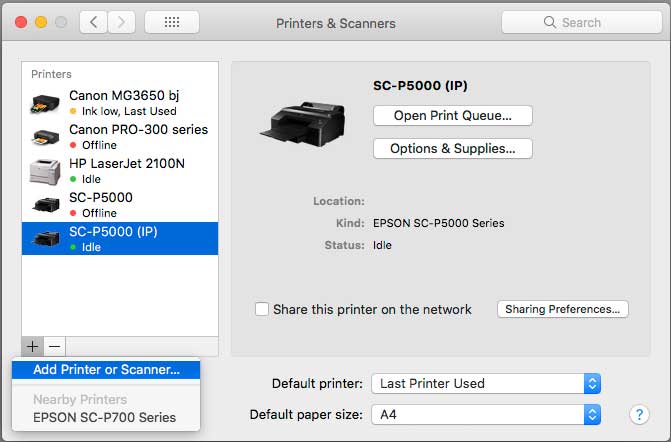This screenshot has width=671, height=442.
Task: Open Sharing Preferences
Action: click(563, 309)
